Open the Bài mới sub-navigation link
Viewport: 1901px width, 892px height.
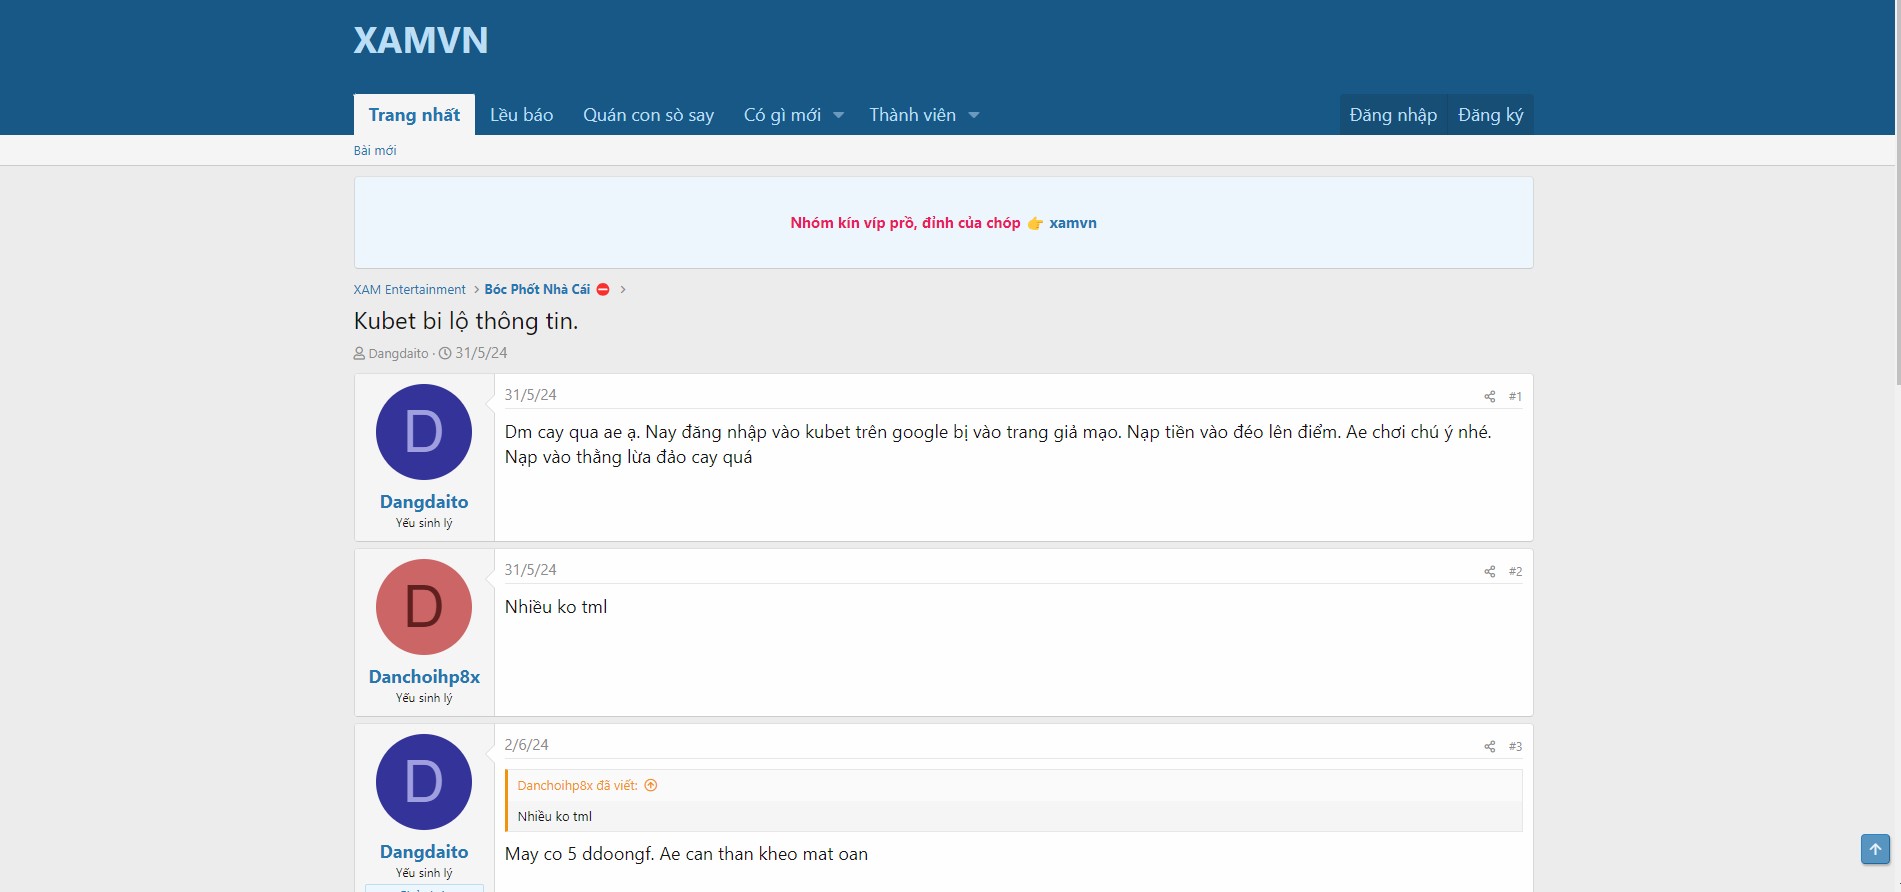[375, 150]
